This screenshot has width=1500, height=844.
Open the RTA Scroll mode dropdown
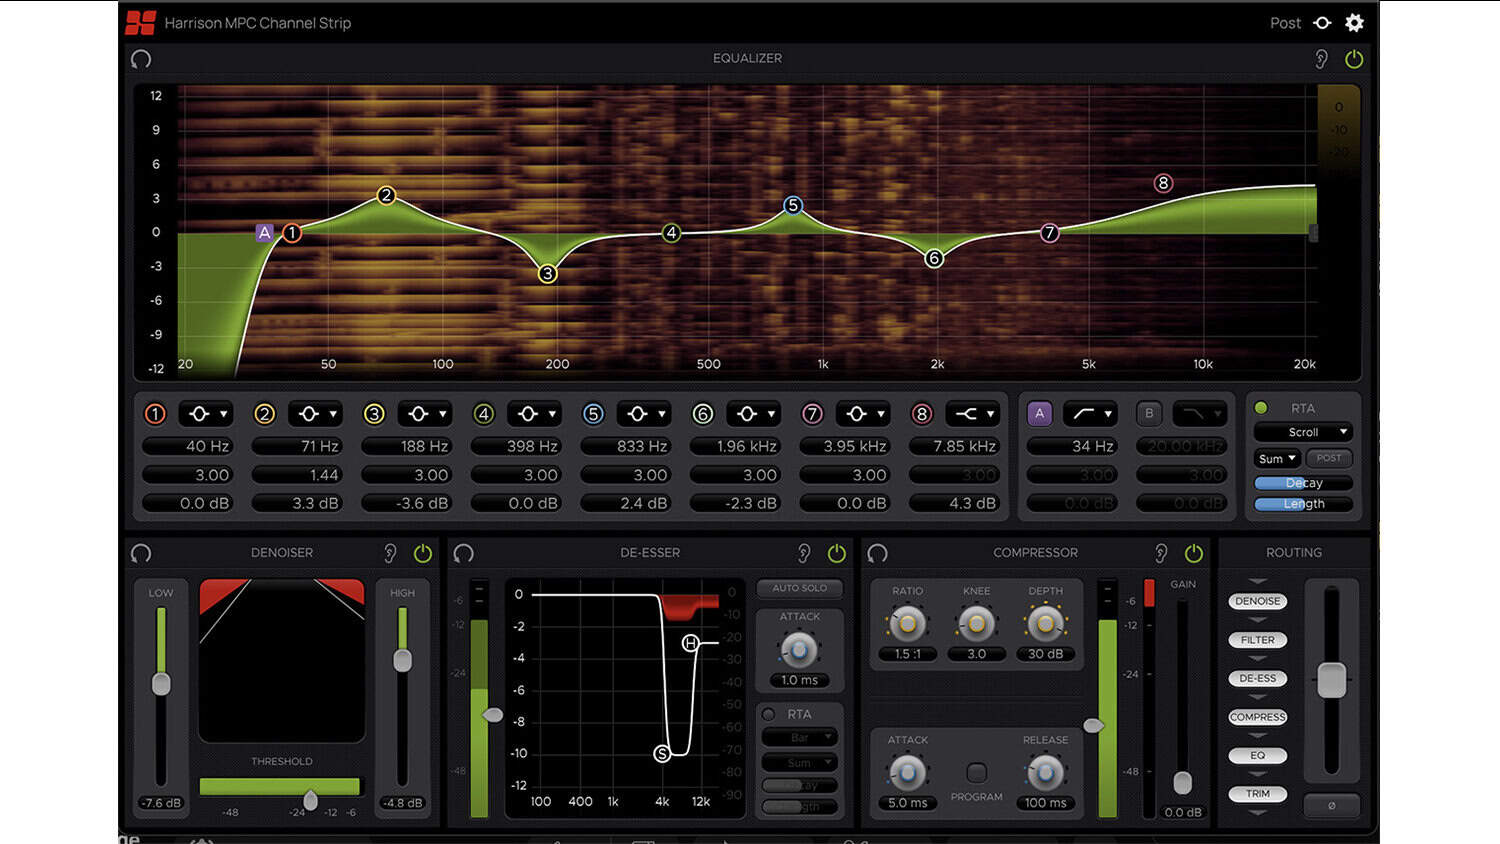tap(1303, 432)
